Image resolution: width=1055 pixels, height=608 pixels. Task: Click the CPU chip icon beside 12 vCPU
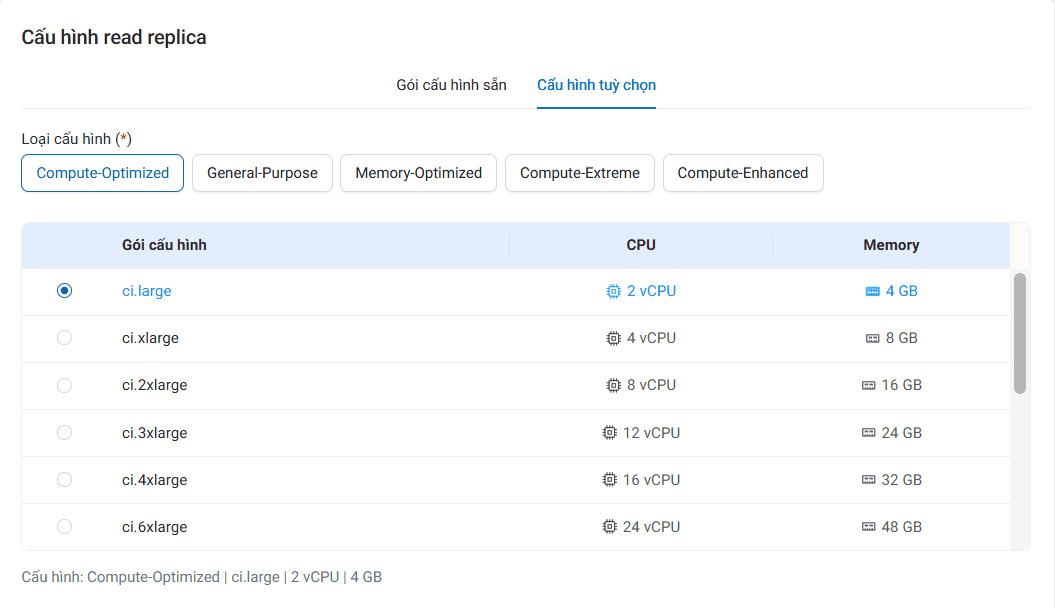(609, 432)
